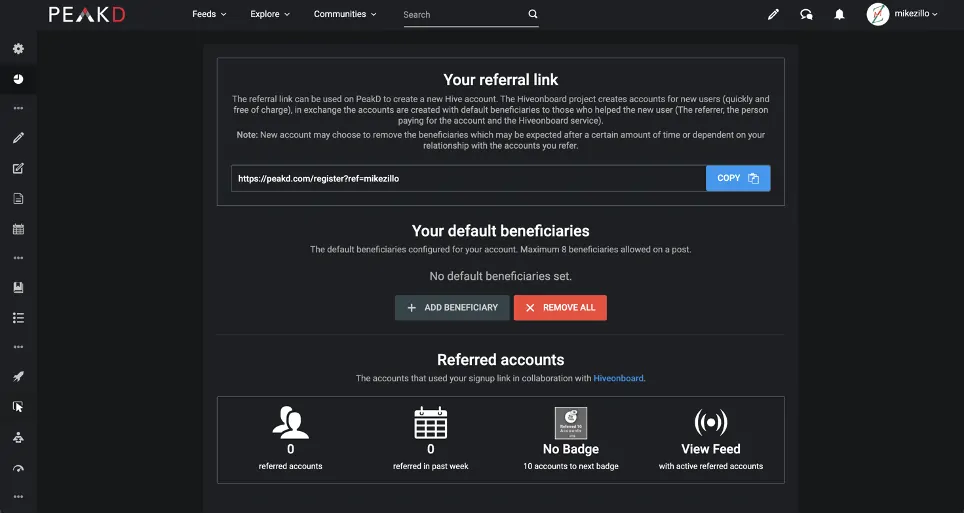Open the cursor pointer sidebar icon
Screen dimensions: 964x514
(18, 406)
